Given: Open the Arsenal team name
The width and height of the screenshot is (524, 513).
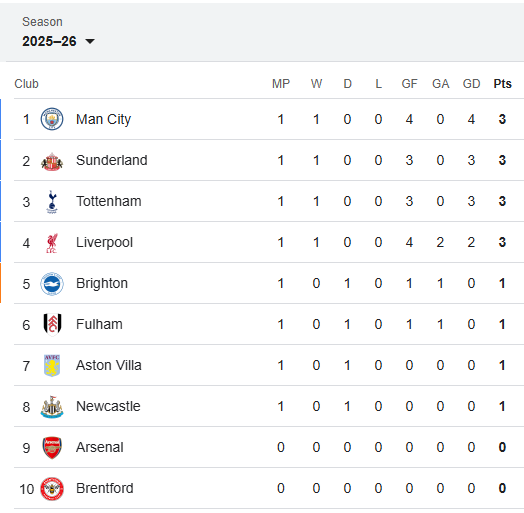Looking at the screenshot, I should pyautogui.click(x=100, y=447).
